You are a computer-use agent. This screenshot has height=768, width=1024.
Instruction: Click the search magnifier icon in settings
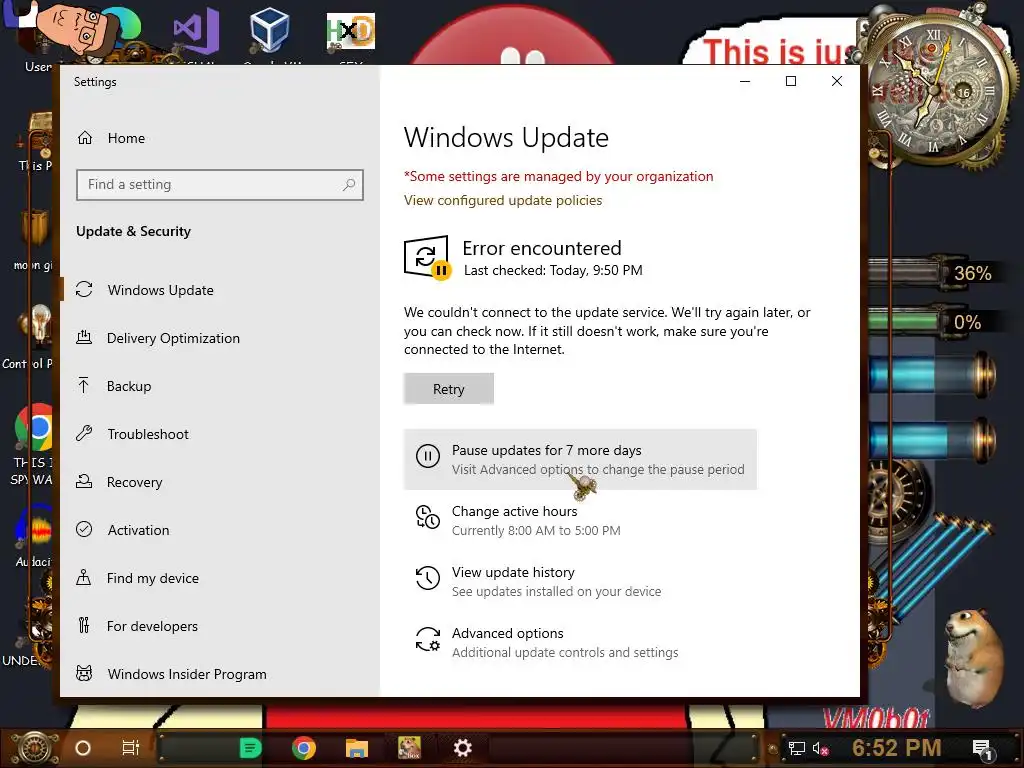coord(349,185)
